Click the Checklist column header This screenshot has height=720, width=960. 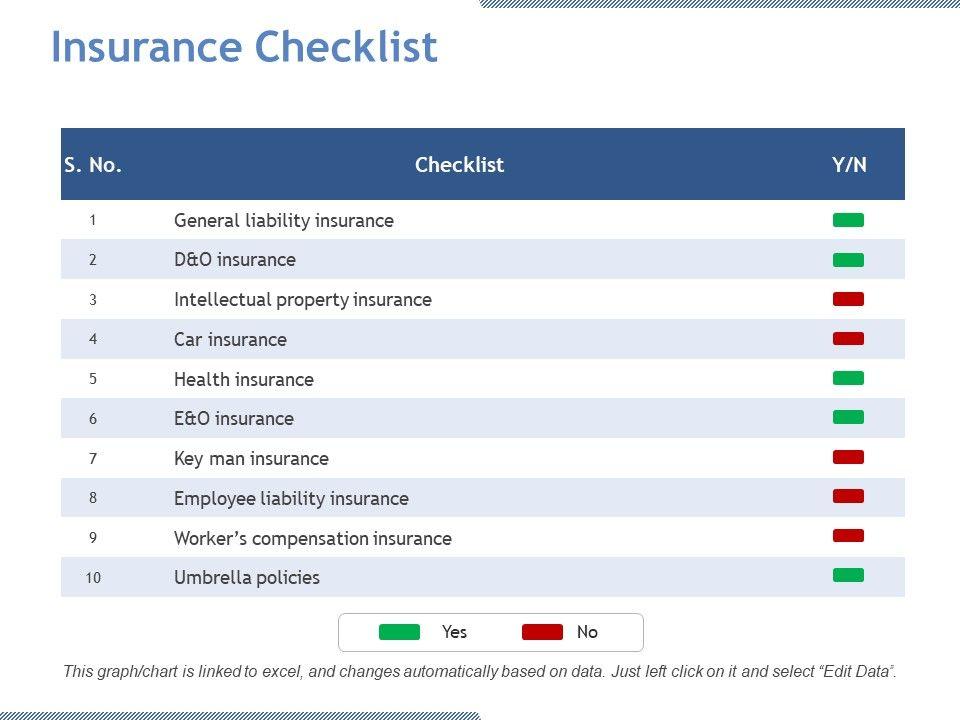[459, 165]
